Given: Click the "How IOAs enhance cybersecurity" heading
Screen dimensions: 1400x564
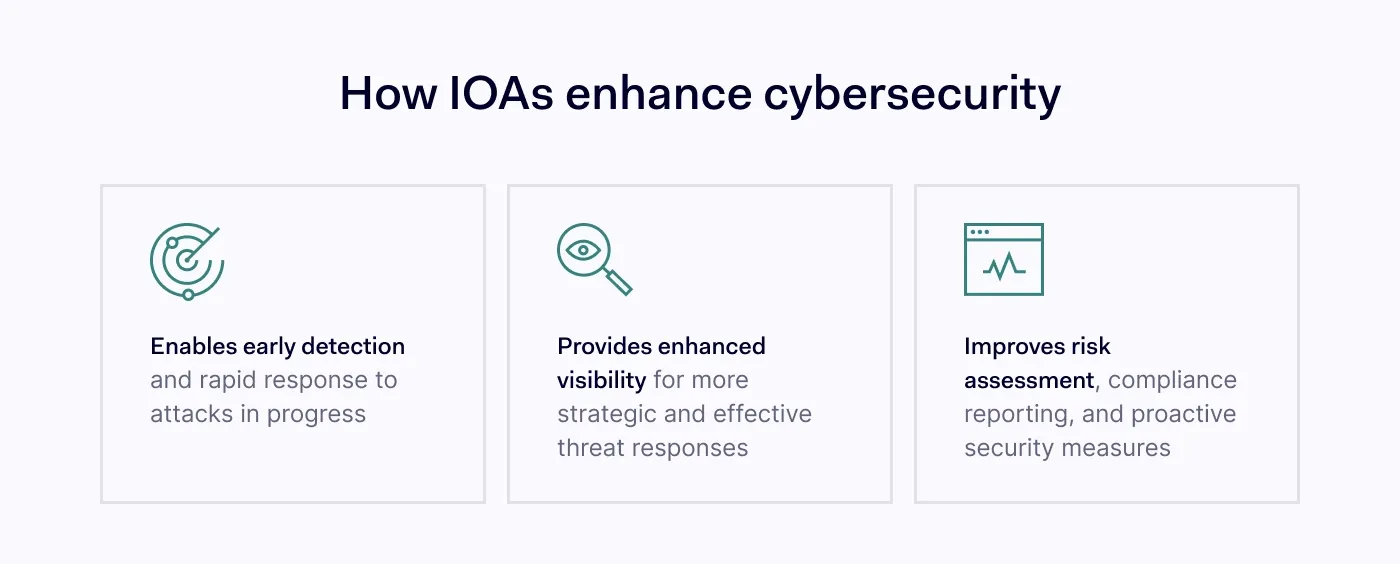Looking at the screenshot, I should coord(700,94).
